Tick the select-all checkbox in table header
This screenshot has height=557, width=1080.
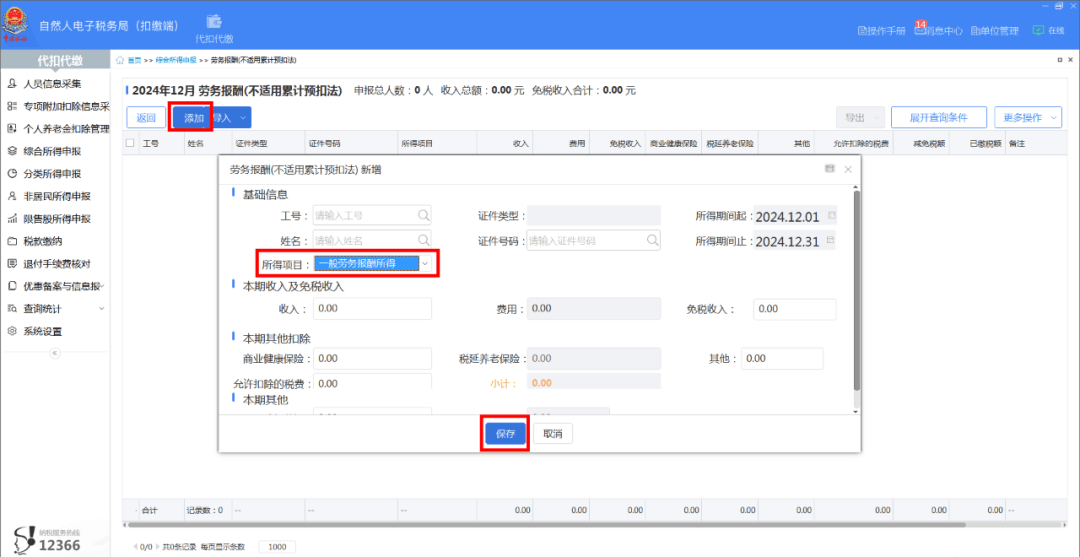[x=130, y=144]
